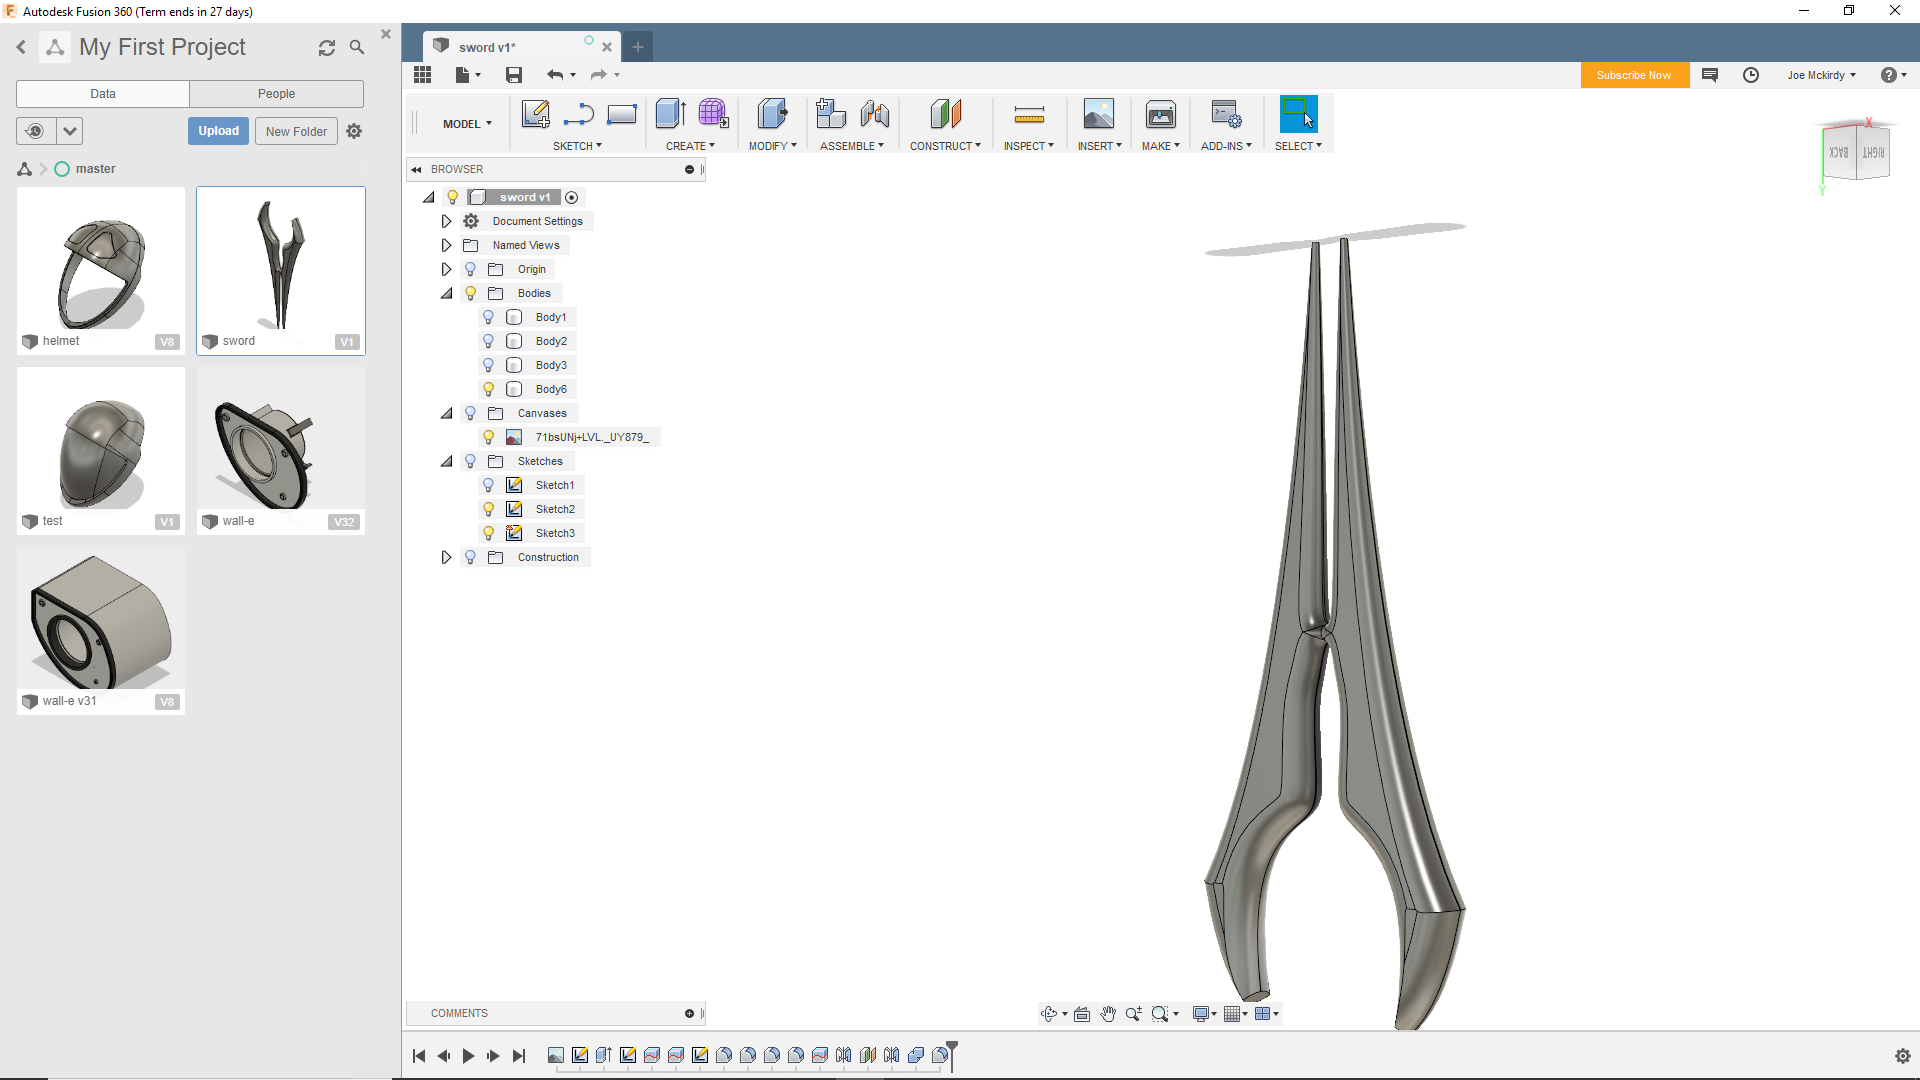Click the Upload button
This screenshot has width=1920, height=1080.
[x=218, y=131]
